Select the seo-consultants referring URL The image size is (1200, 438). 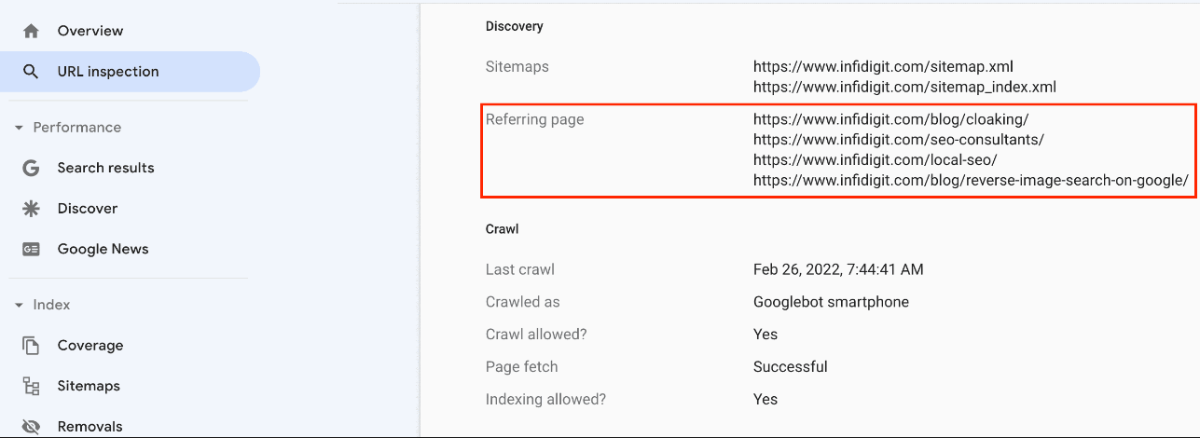click(x=898, y=140)
